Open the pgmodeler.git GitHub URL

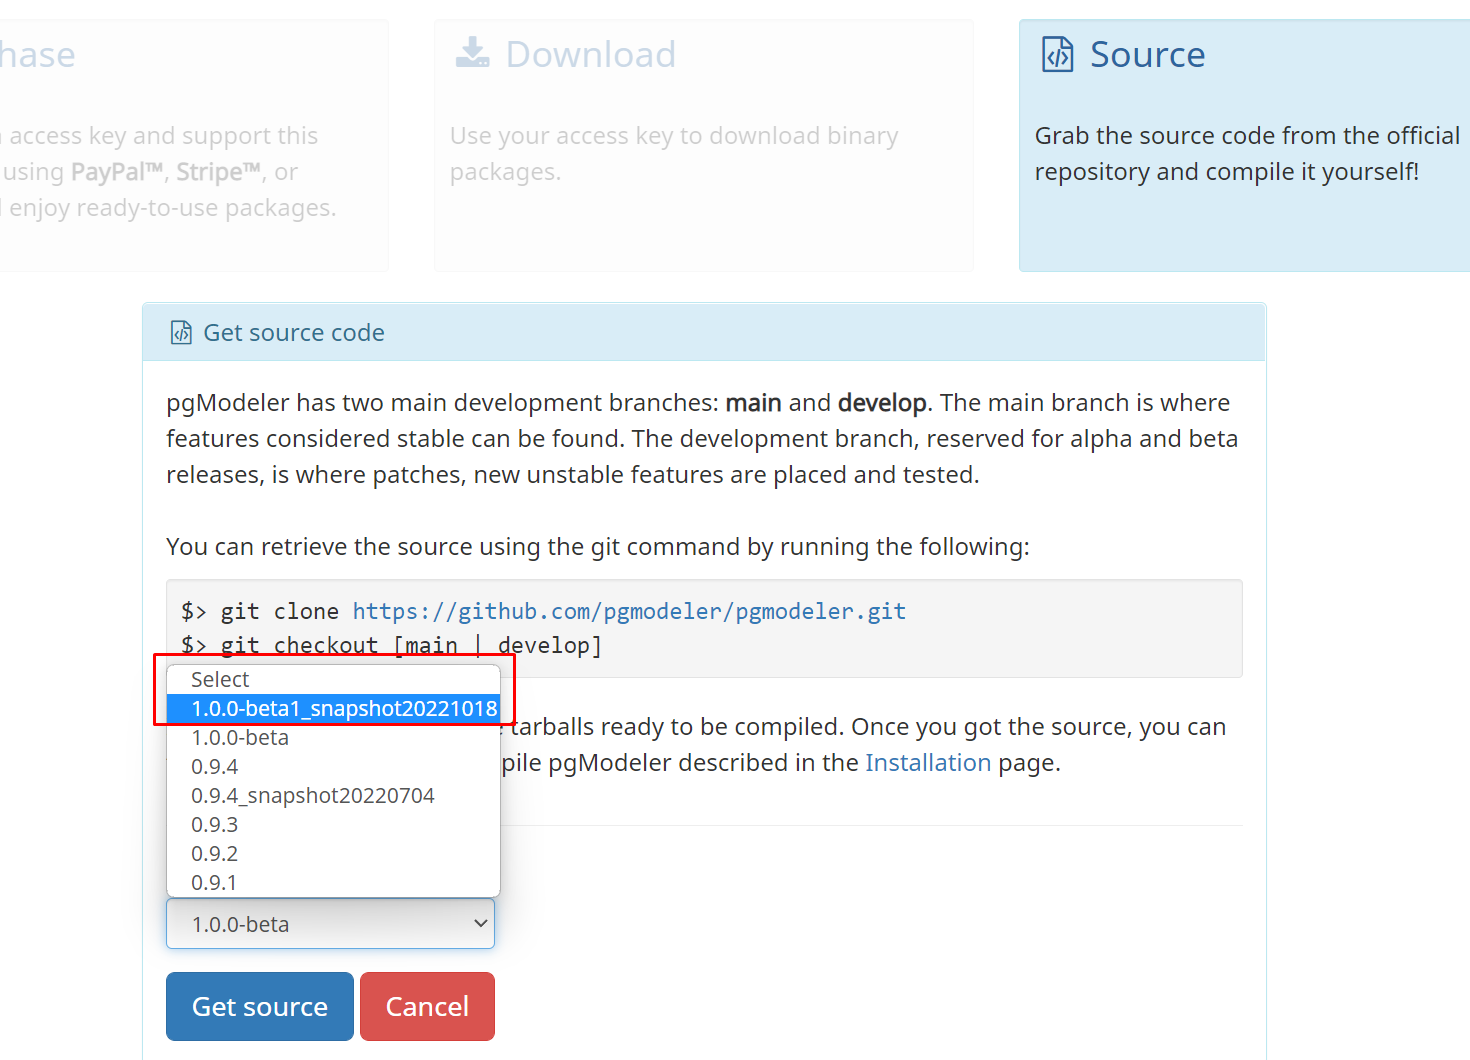[629, 611]
